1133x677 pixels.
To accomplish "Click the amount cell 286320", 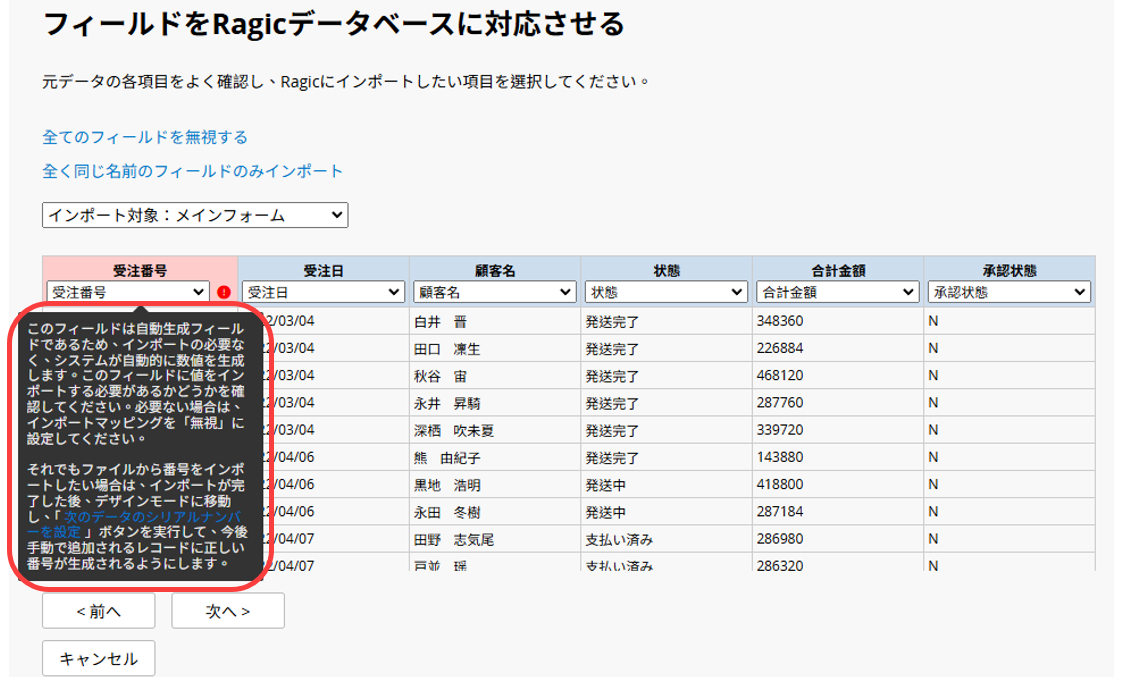I will coord(837,563).
